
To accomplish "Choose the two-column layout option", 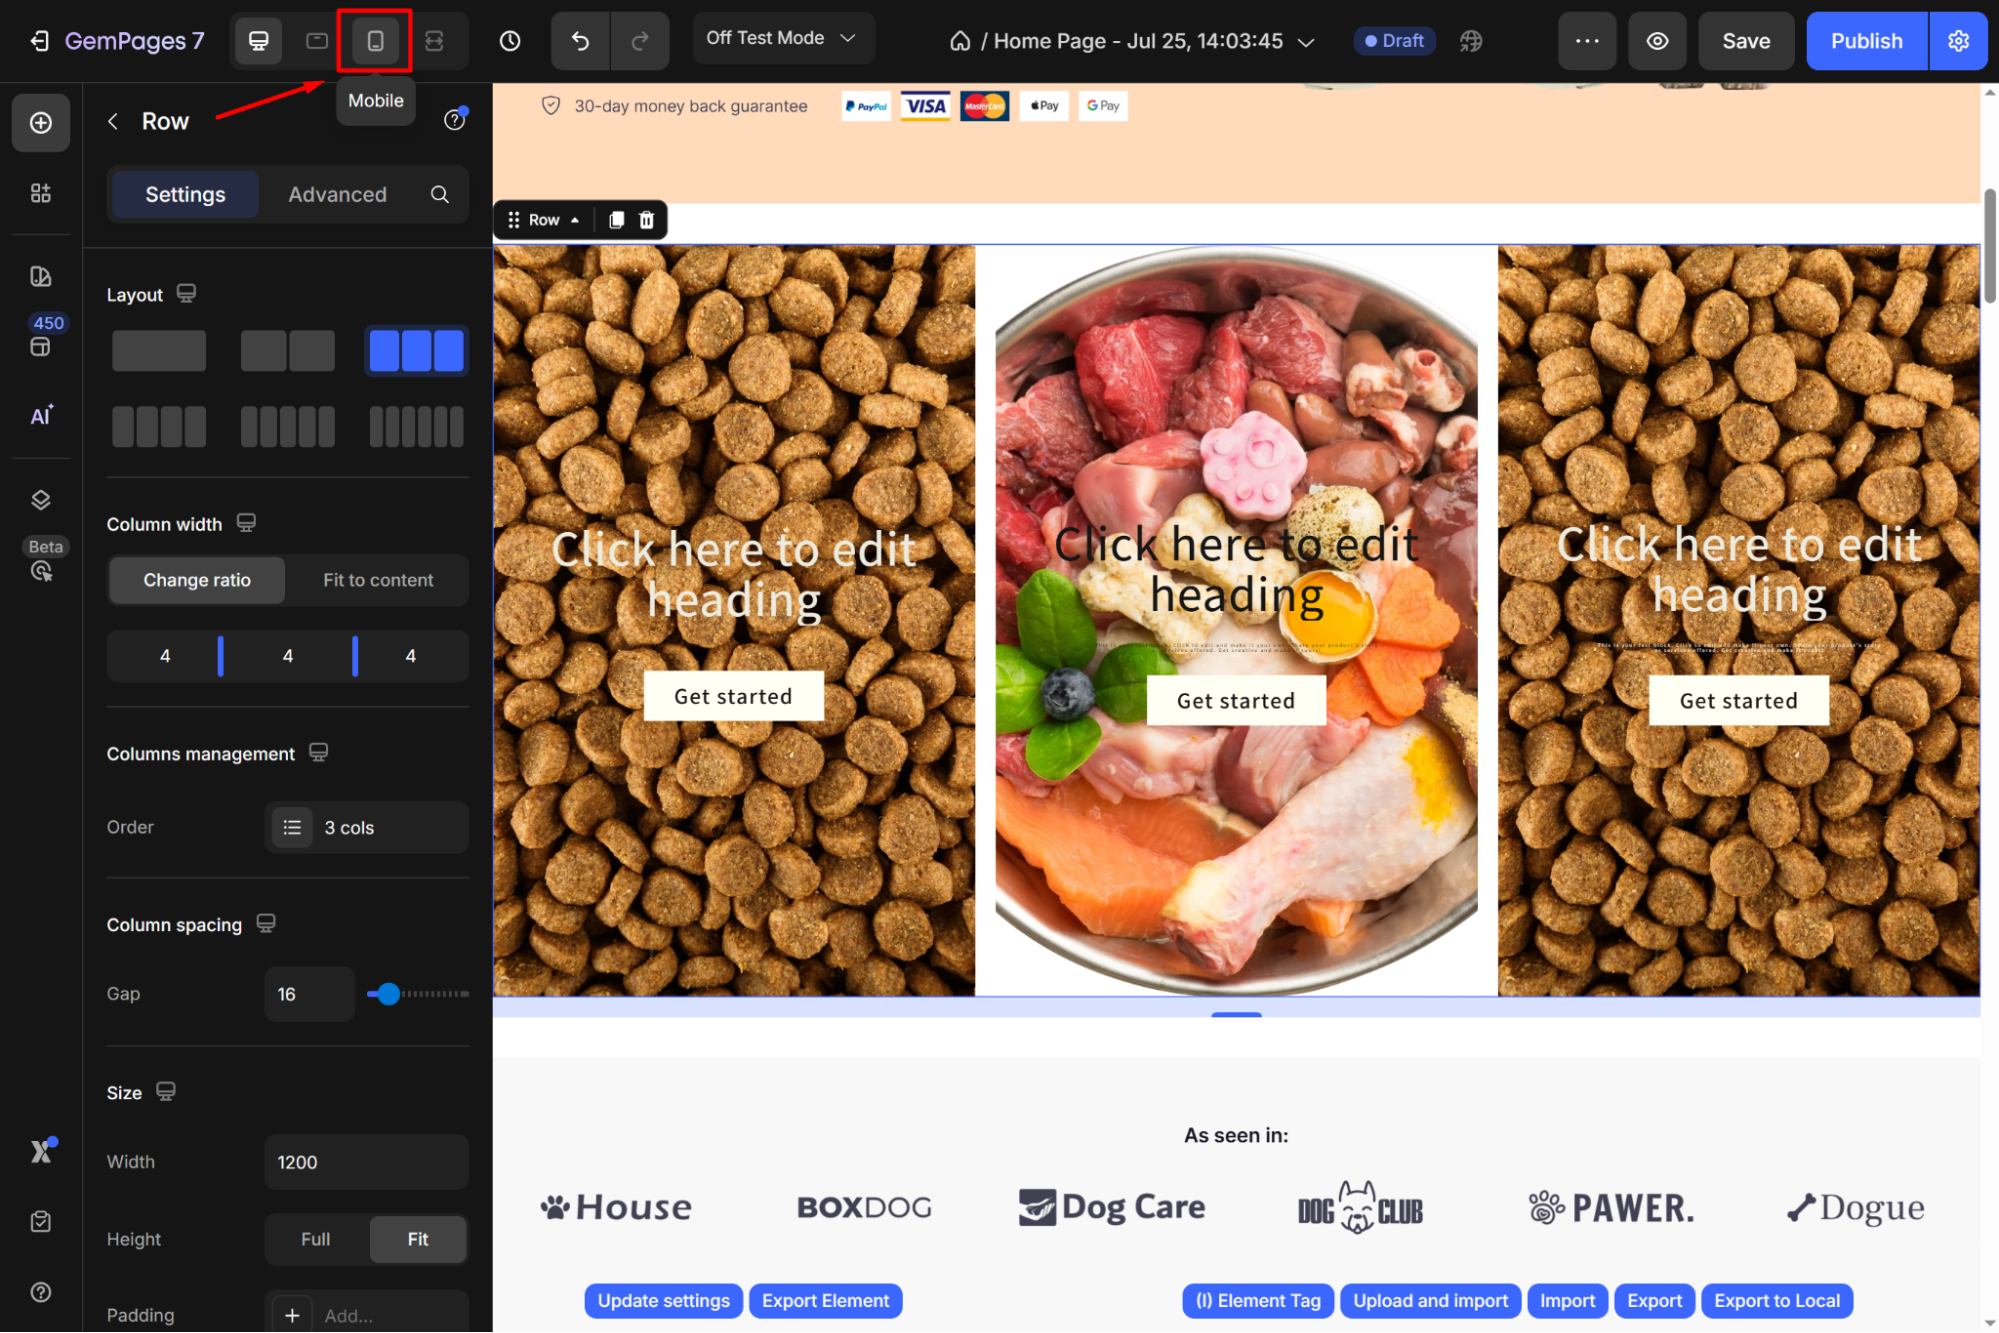I will (288, 351).
